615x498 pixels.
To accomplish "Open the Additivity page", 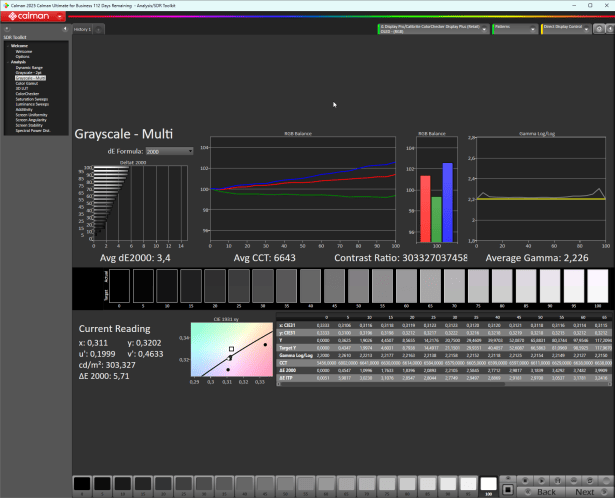I will pos(24,109).
